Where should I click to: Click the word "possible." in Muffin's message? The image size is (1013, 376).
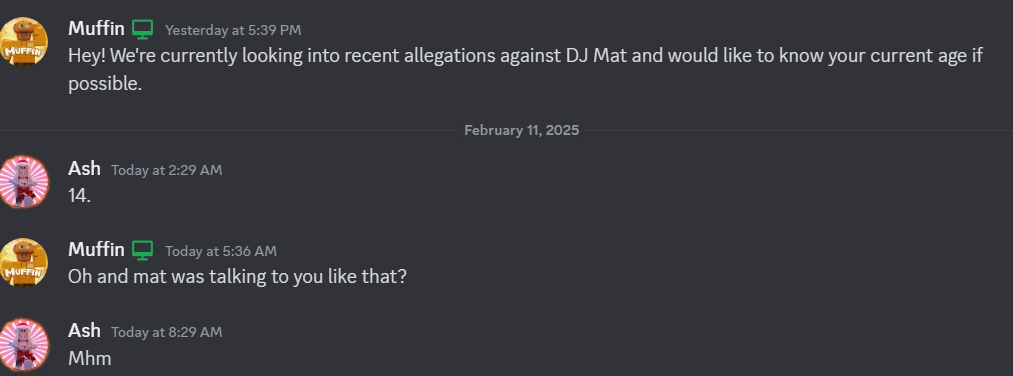pos(105,84)
